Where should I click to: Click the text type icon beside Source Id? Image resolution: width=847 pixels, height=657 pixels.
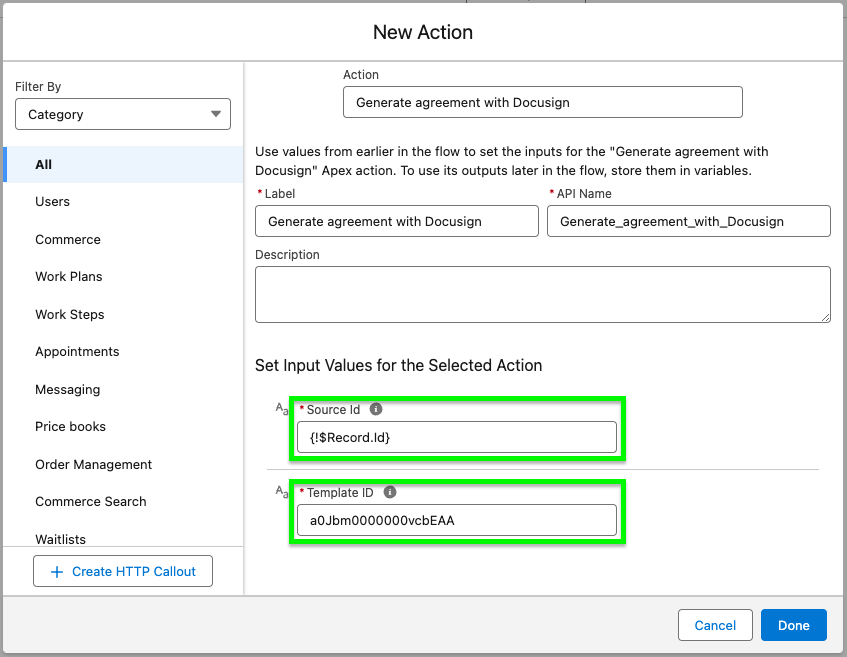click(281, 408)
